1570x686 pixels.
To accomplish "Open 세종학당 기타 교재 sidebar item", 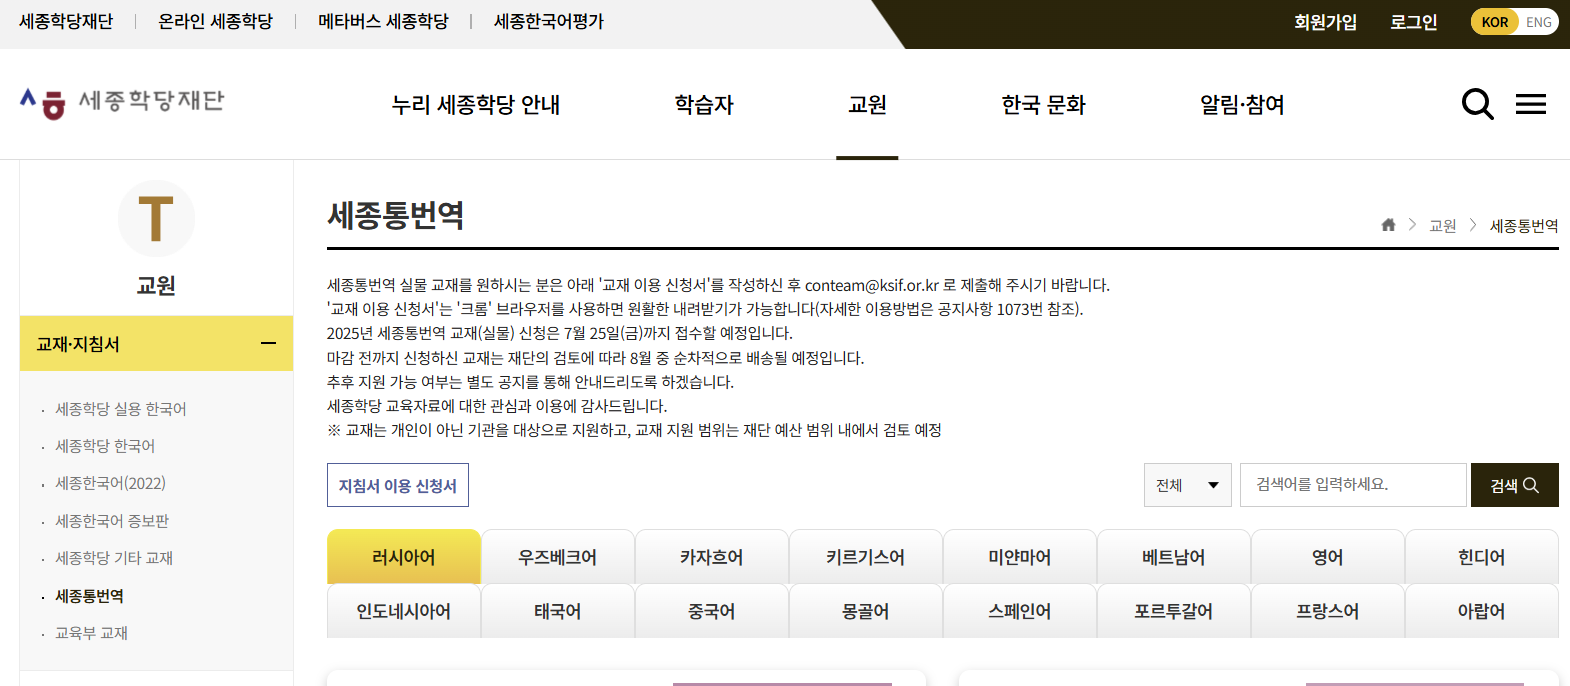I will [x=114, y=558].
